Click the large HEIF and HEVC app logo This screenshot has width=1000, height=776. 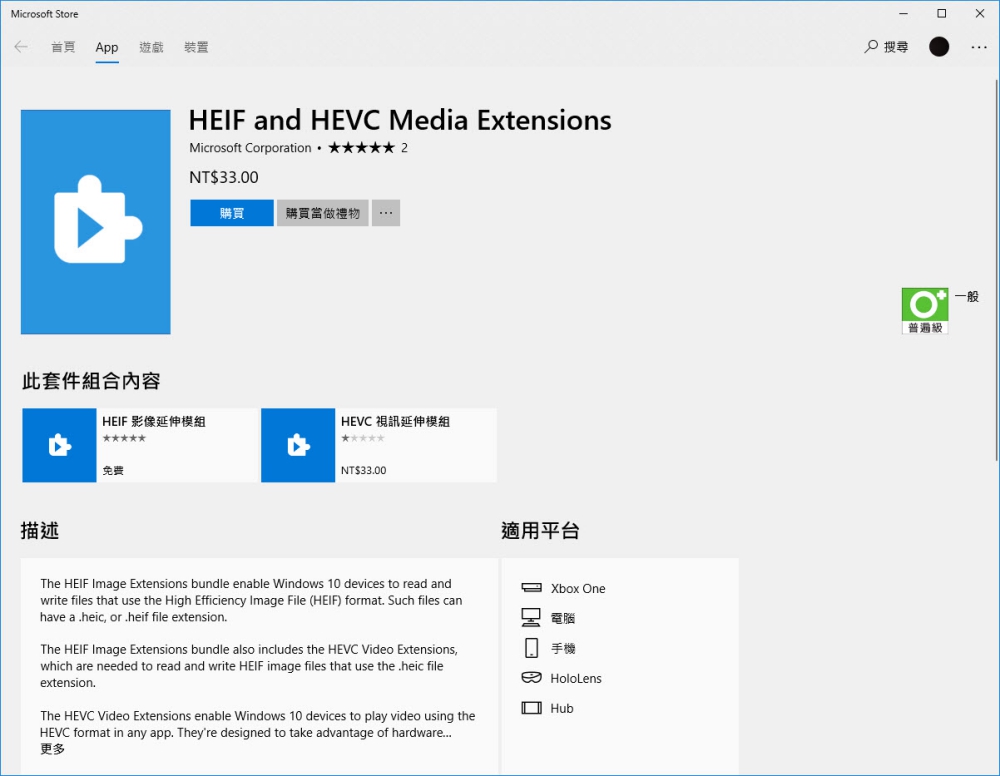[96, 222]
